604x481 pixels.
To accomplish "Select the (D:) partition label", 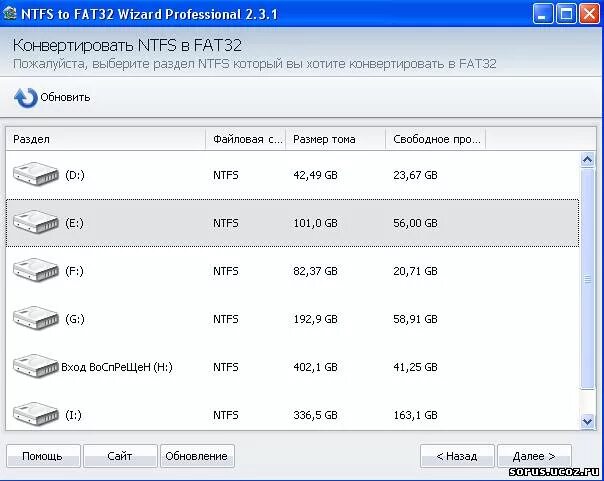I will pyautogui.click(x=75, y=175).
